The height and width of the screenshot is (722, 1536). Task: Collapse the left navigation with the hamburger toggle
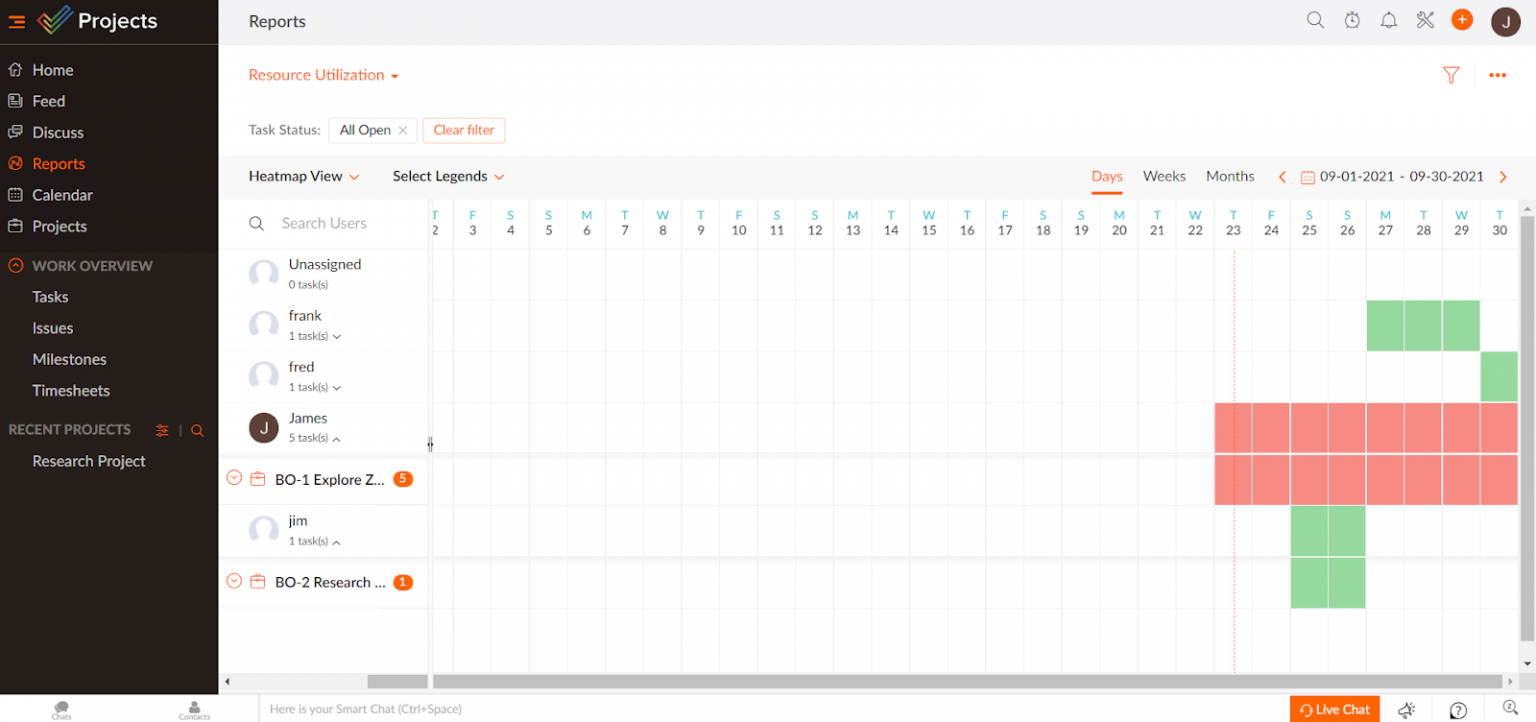pyautogui.click(x=16, y=21)
